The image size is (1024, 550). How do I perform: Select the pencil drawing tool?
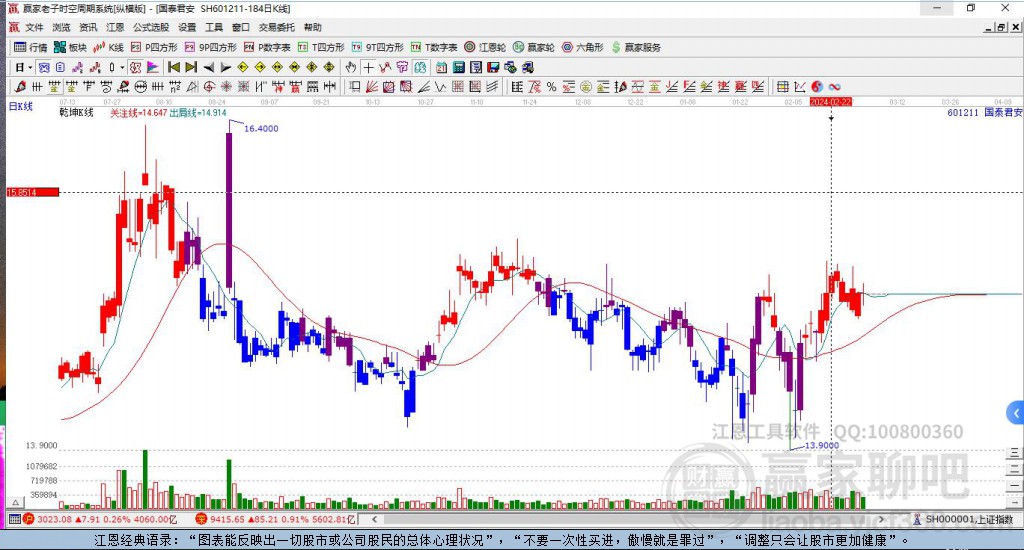[x=20, y=86]
